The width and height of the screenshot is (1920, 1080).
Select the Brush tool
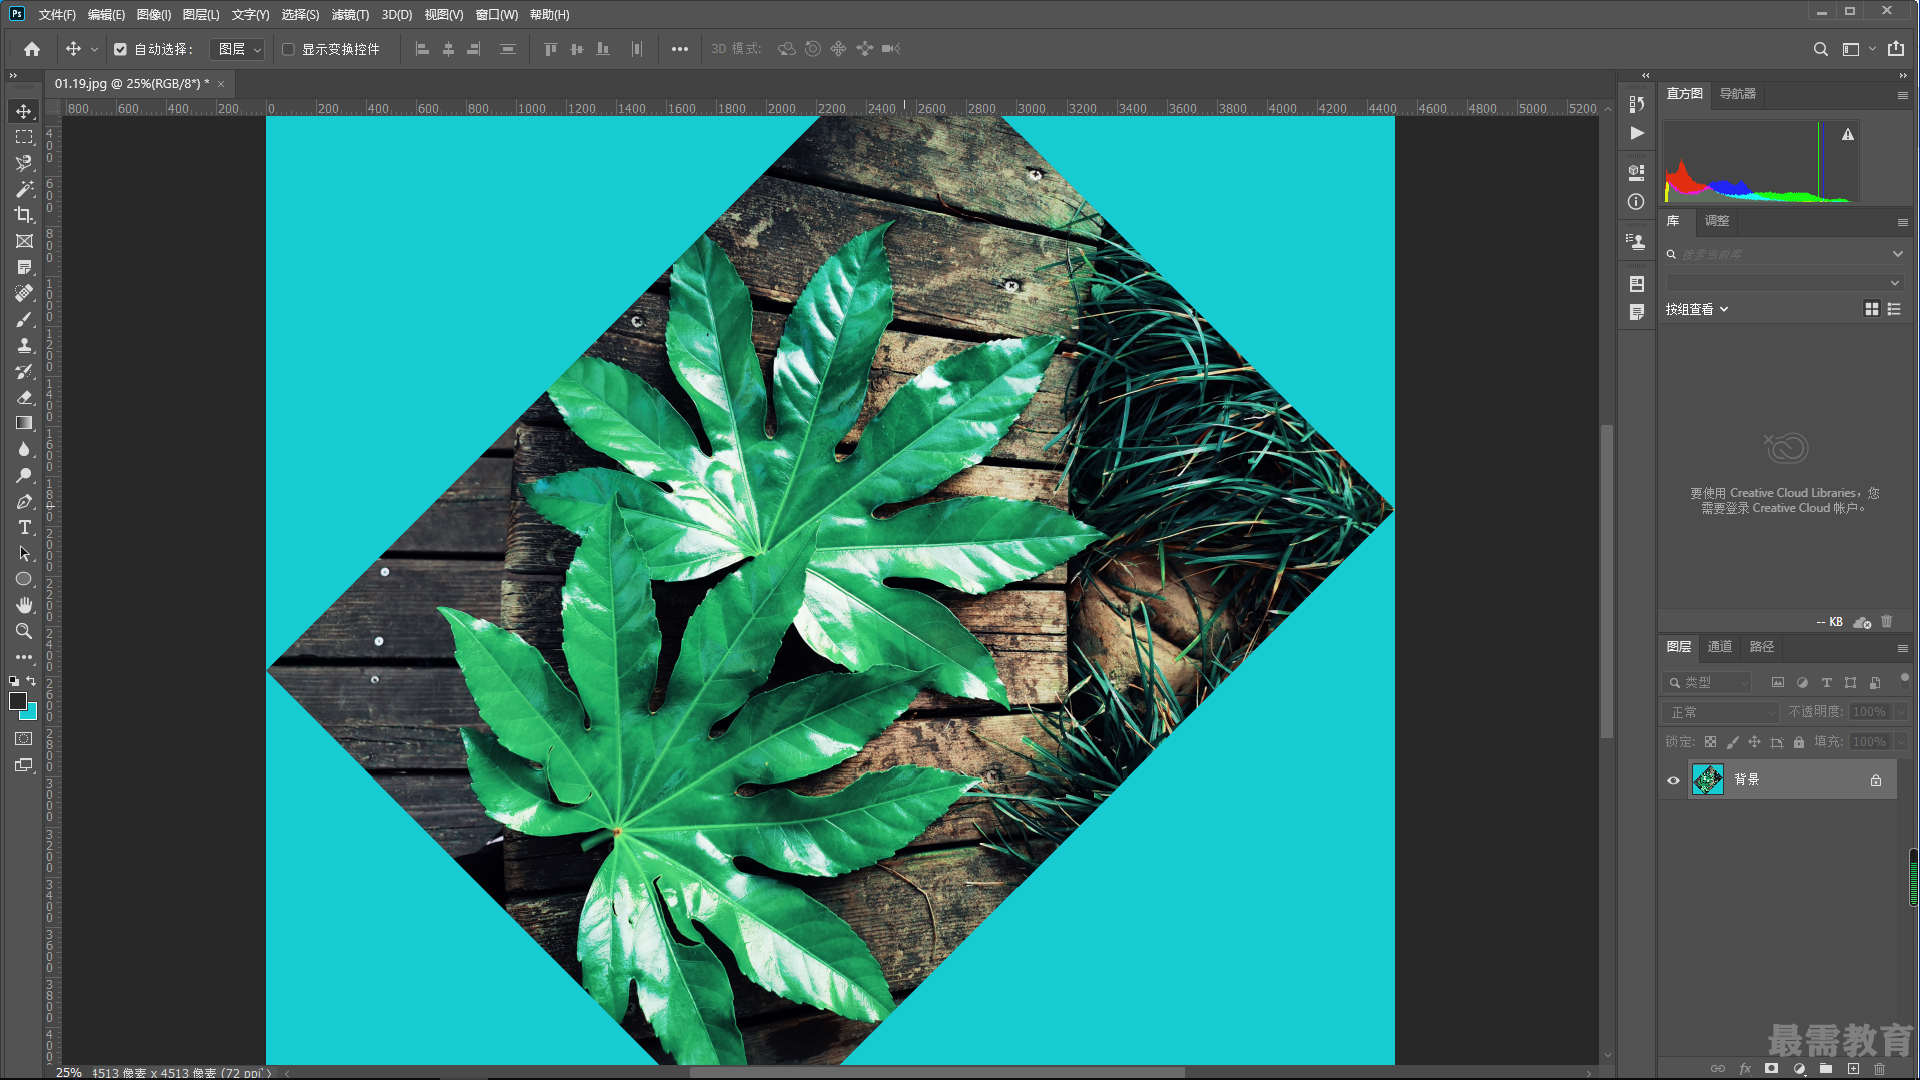(24, 319)
